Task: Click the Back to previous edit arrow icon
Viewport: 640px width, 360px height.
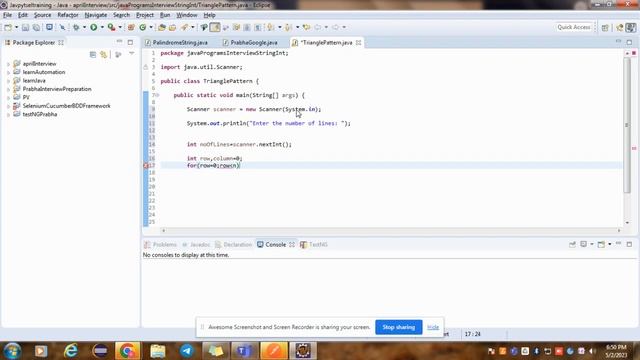Action: pyautogui.click(x=307, y=27)
